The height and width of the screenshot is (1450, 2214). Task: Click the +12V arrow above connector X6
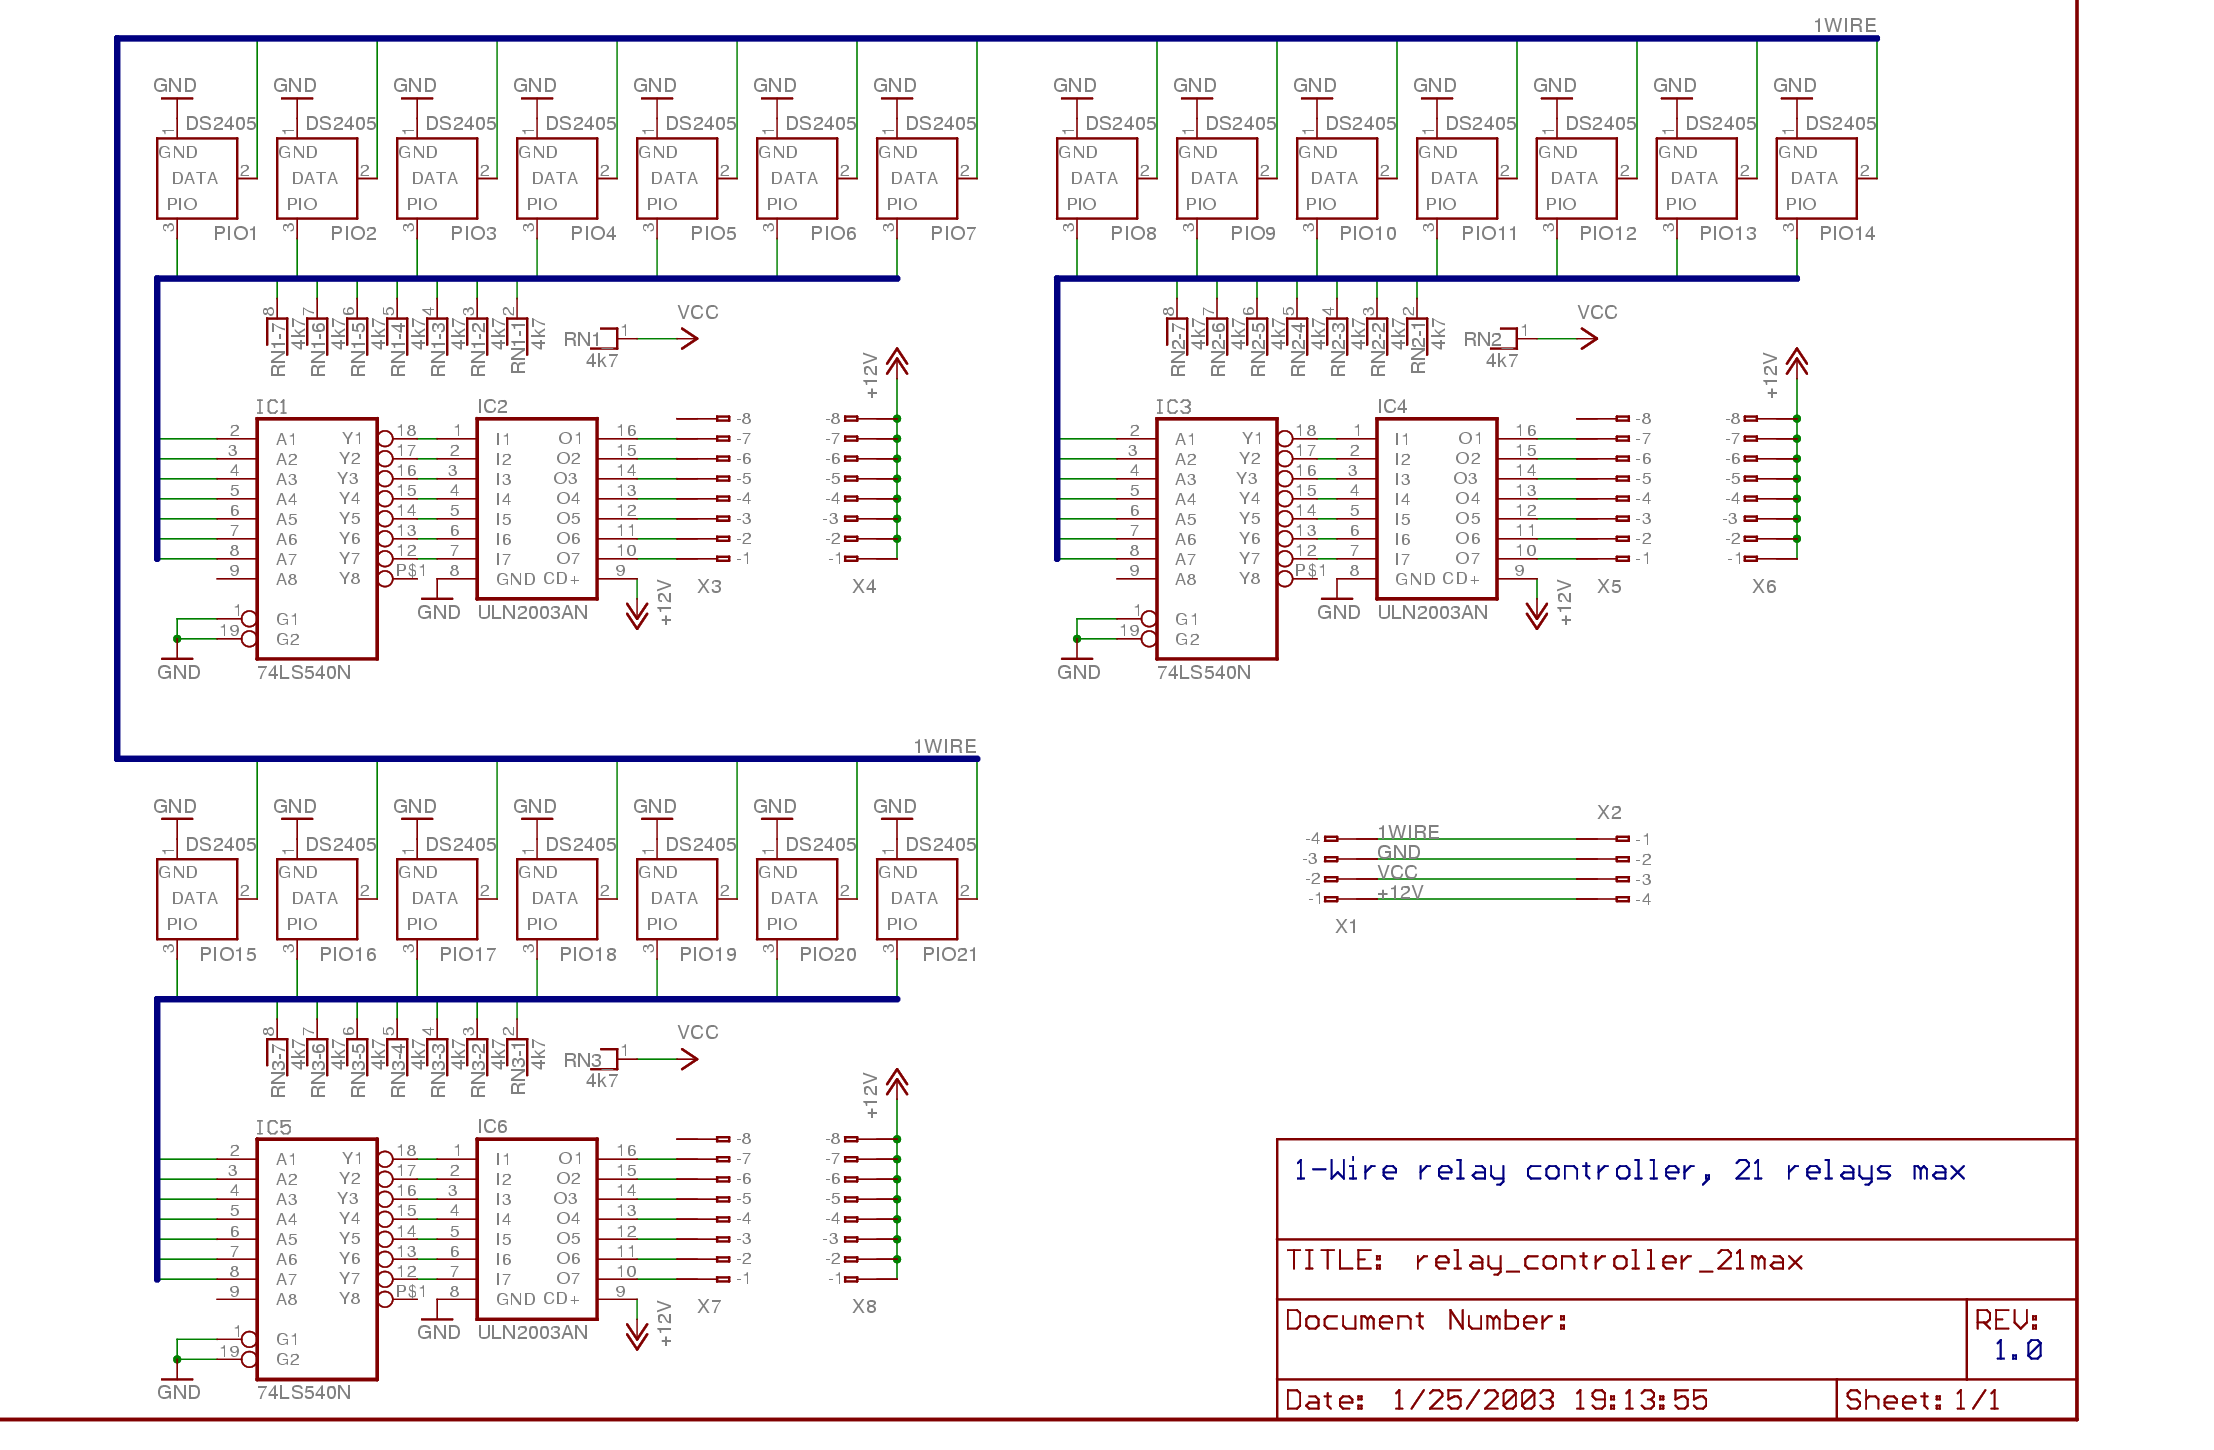1797,362
